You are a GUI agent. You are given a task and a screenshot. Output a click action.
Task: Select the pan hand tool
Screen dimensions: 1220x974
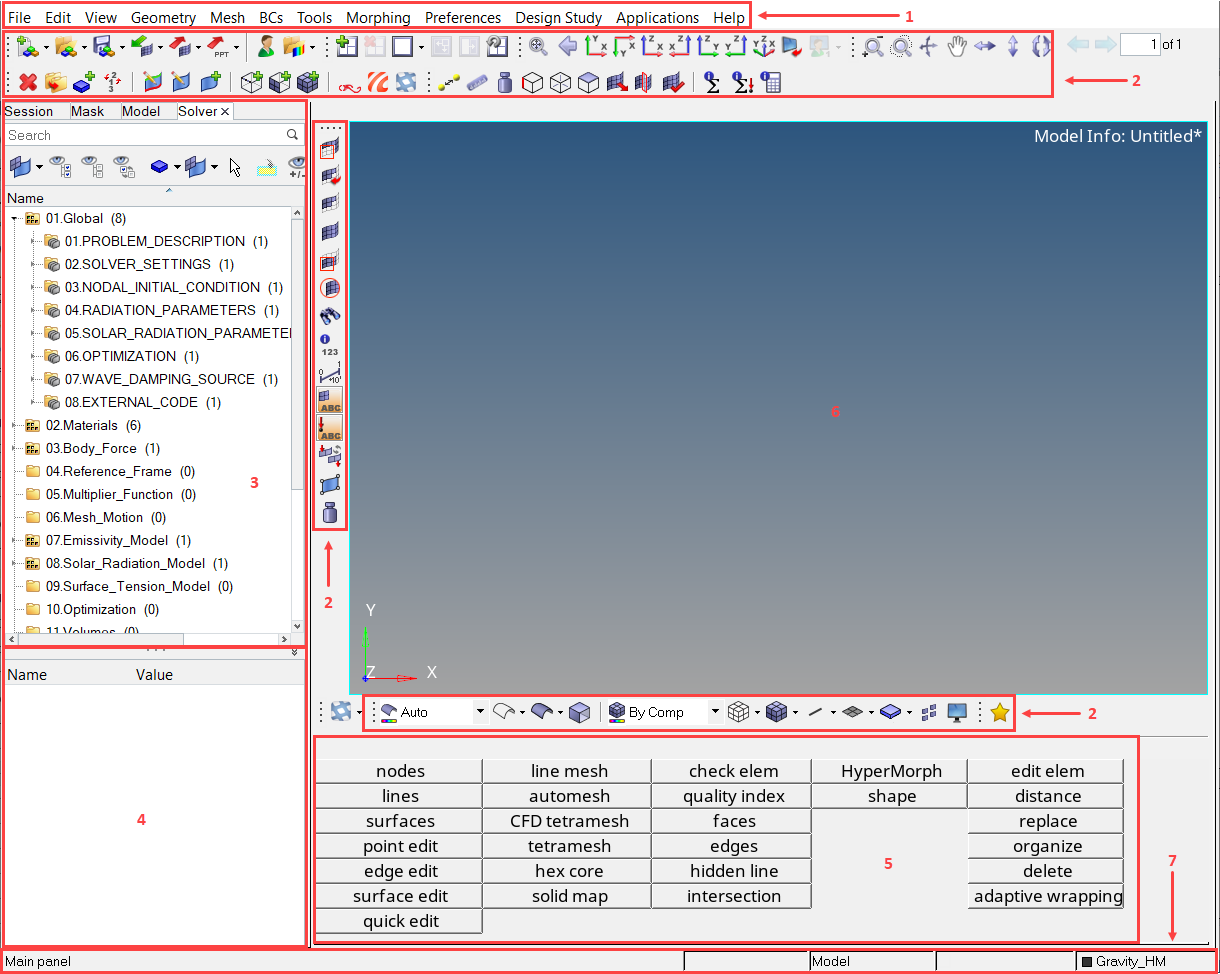tap(957, 46)
